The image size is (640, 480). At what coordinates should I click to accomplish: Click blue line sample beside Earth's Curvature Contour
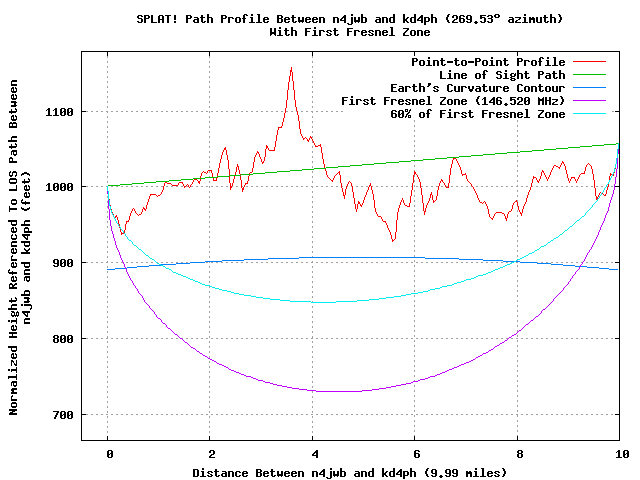(x=589, y=88)
